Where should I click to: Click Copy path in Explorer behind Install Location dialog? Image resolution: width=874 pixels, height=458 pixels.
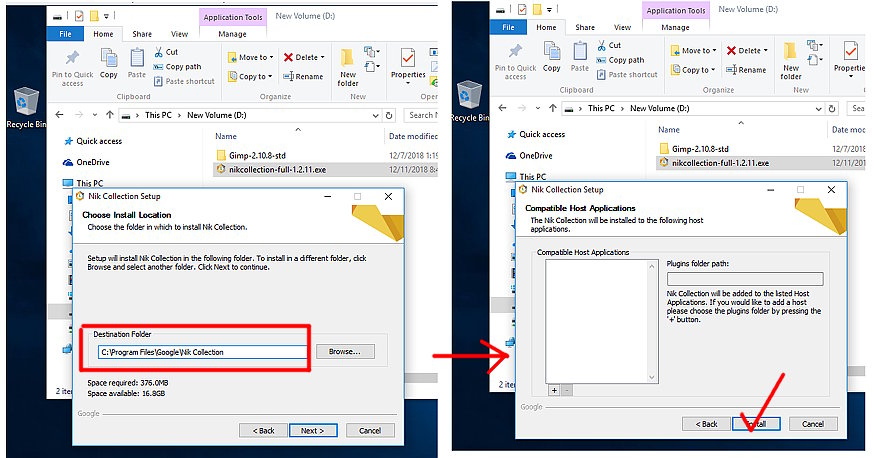click(x=177, y=66)
